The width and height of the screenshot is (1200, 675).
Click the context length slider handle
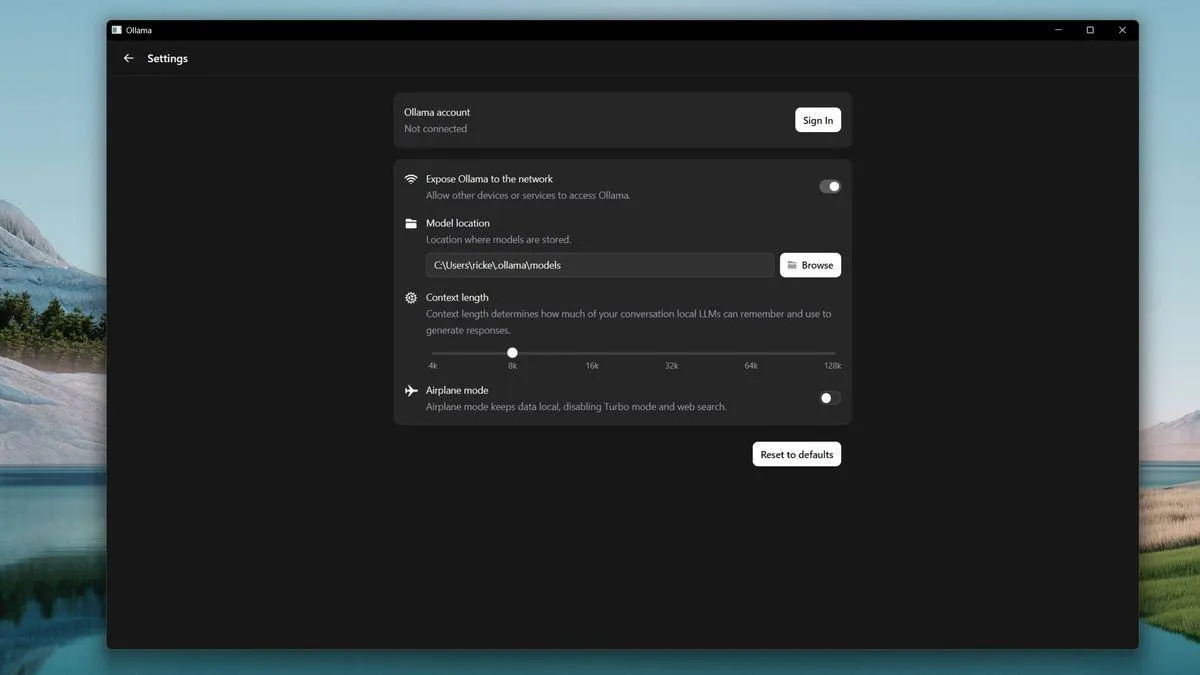(512, 352)
